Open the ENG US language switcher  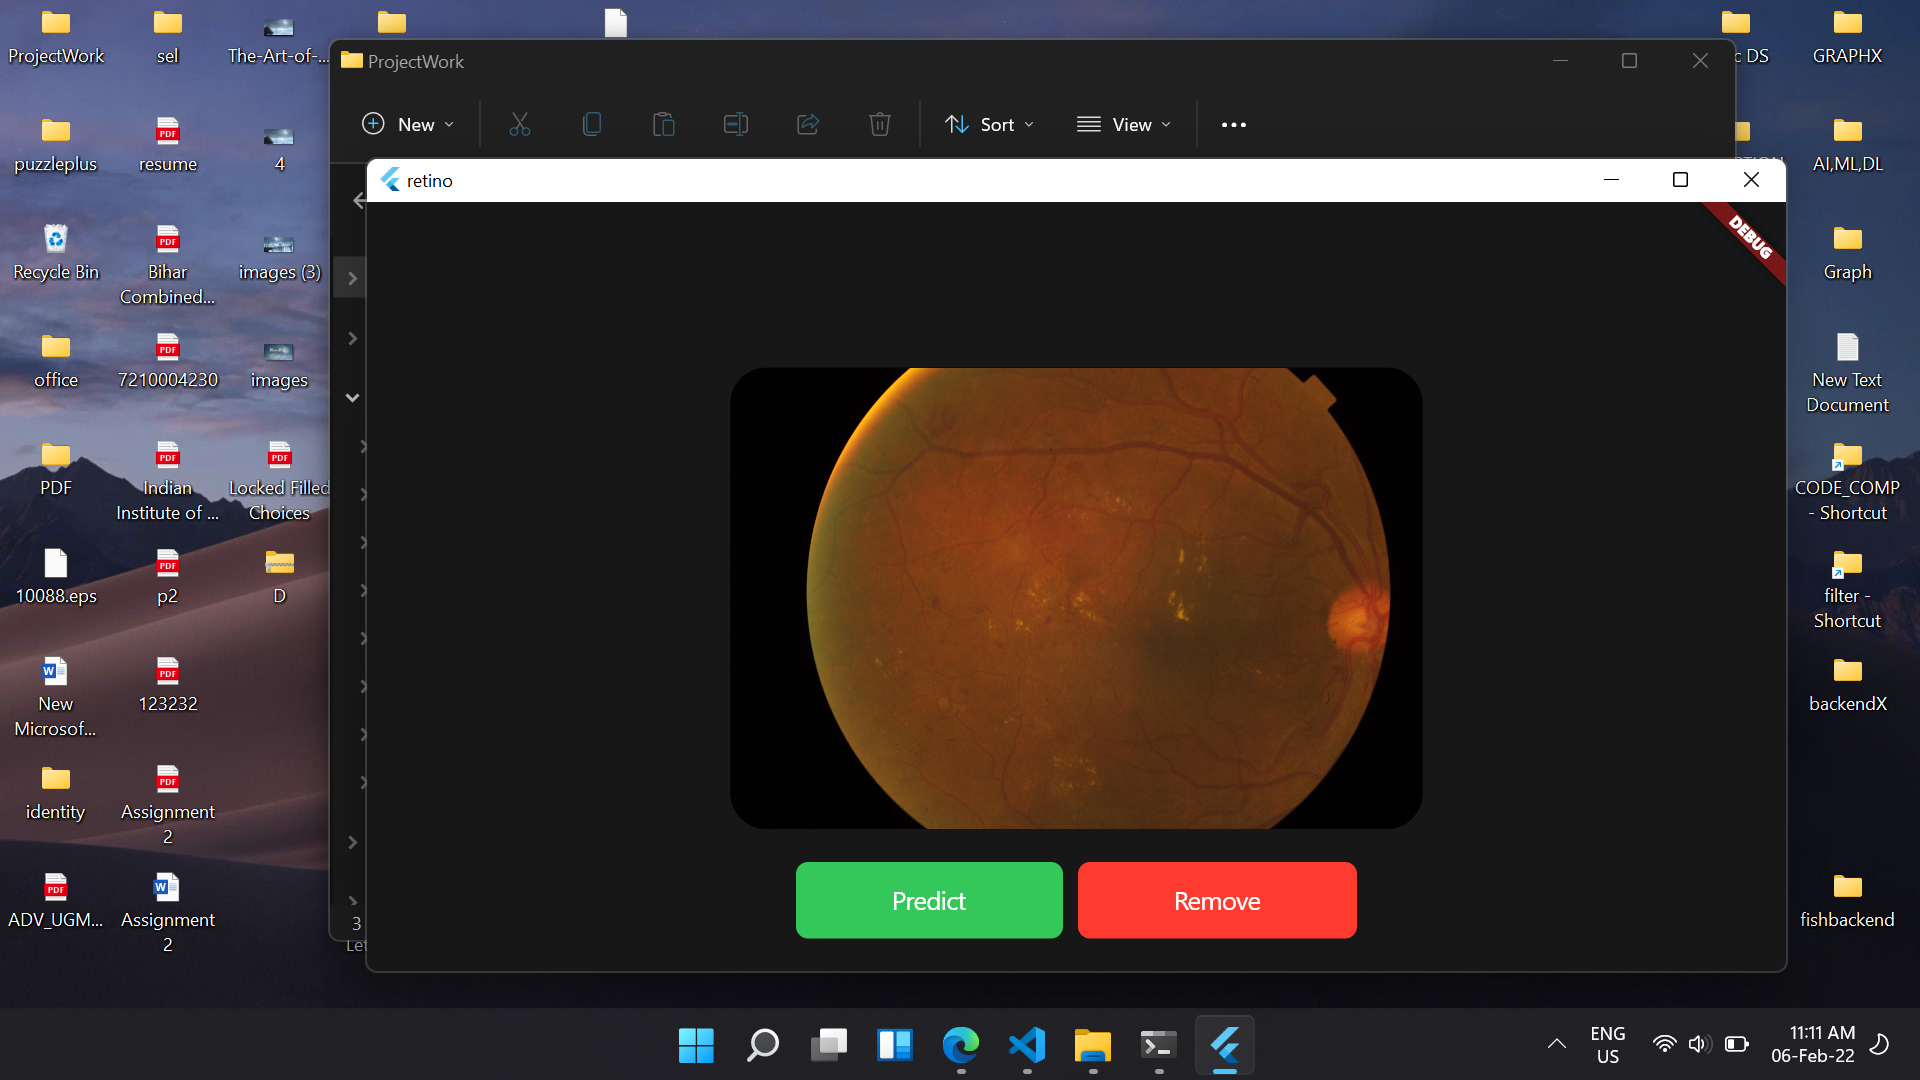1607,1044
